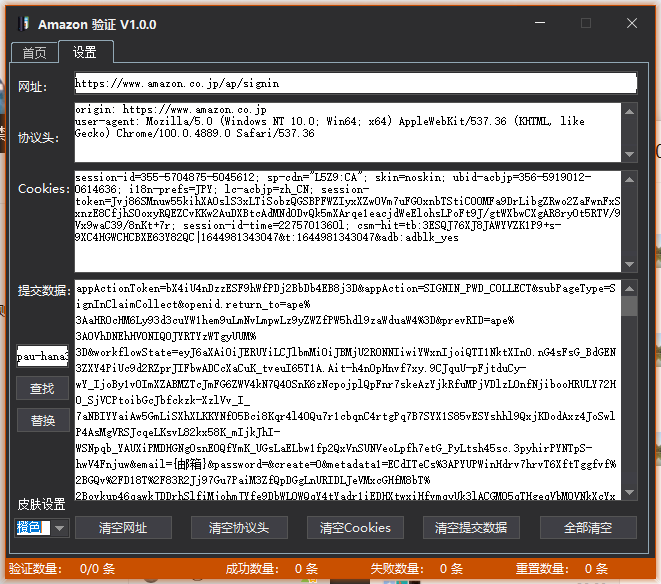Click the 全部清空 button

coord(588,527)
